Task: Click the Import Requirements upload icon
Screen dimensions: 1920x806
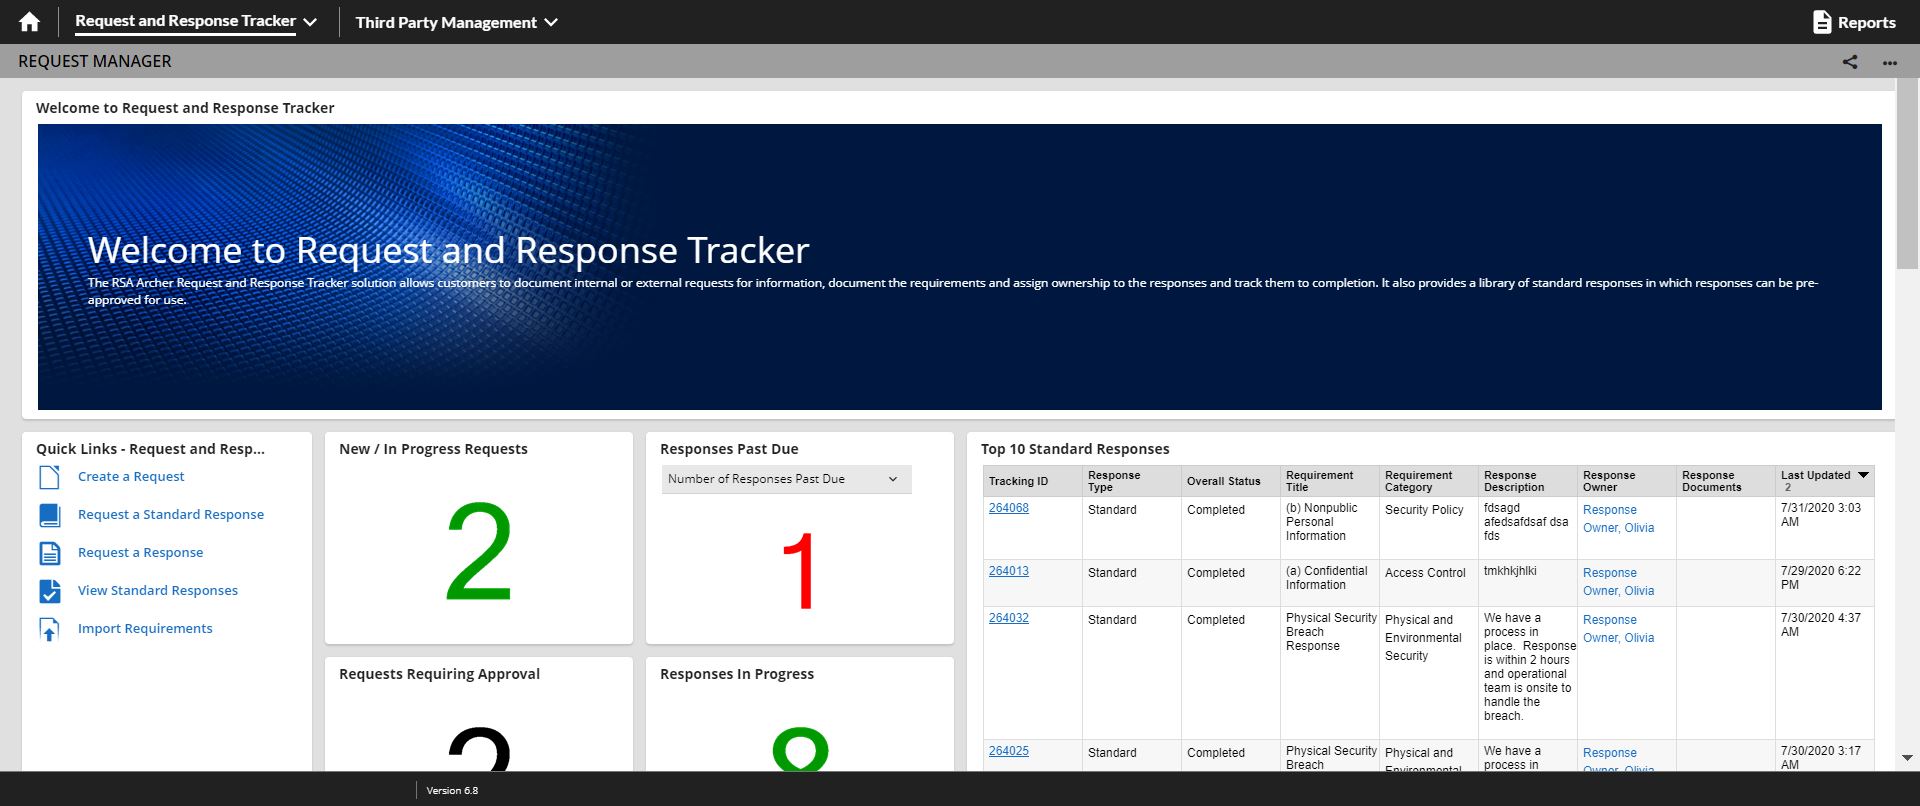Action: coord(49,629)
